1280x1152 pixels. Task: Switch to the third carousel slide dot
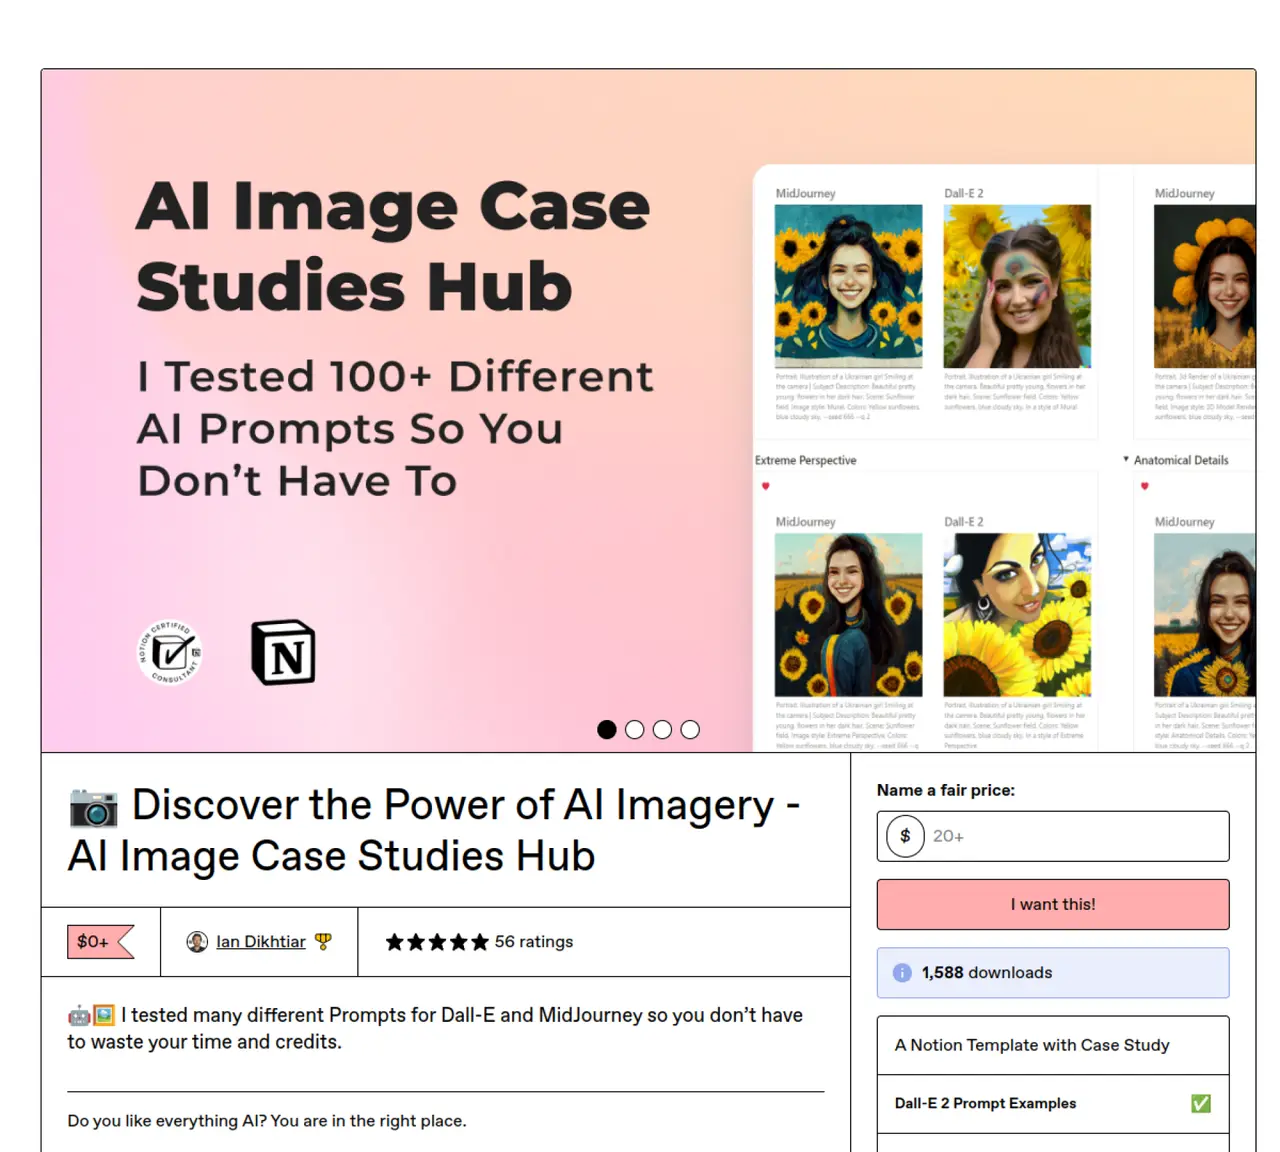(x=662, y=730)
